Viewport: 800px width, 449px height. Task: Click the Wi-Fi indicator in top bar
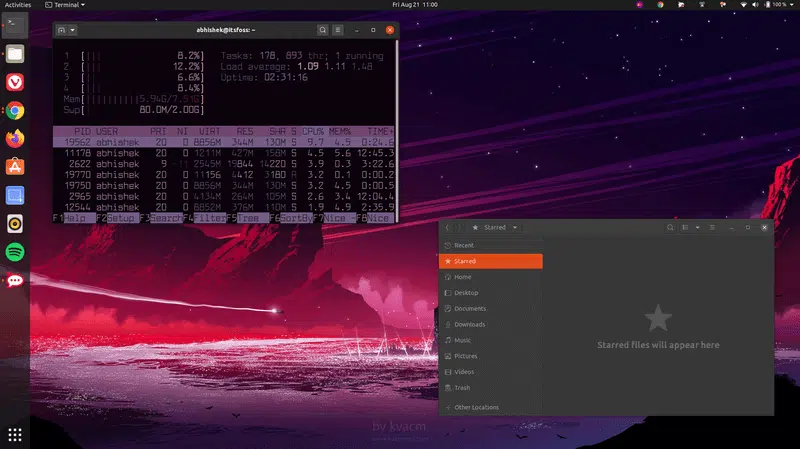(x=743, y=5)
